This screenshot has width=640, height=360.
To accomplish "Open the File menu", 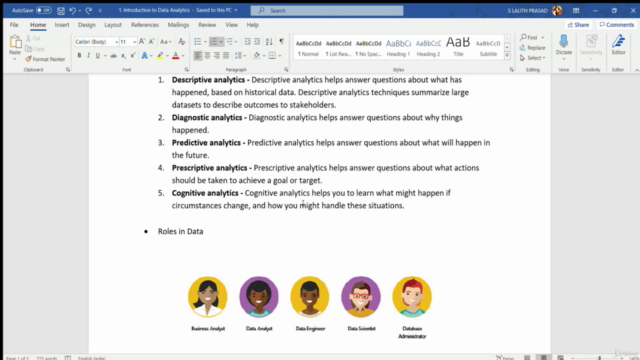I will coord(14,25).
